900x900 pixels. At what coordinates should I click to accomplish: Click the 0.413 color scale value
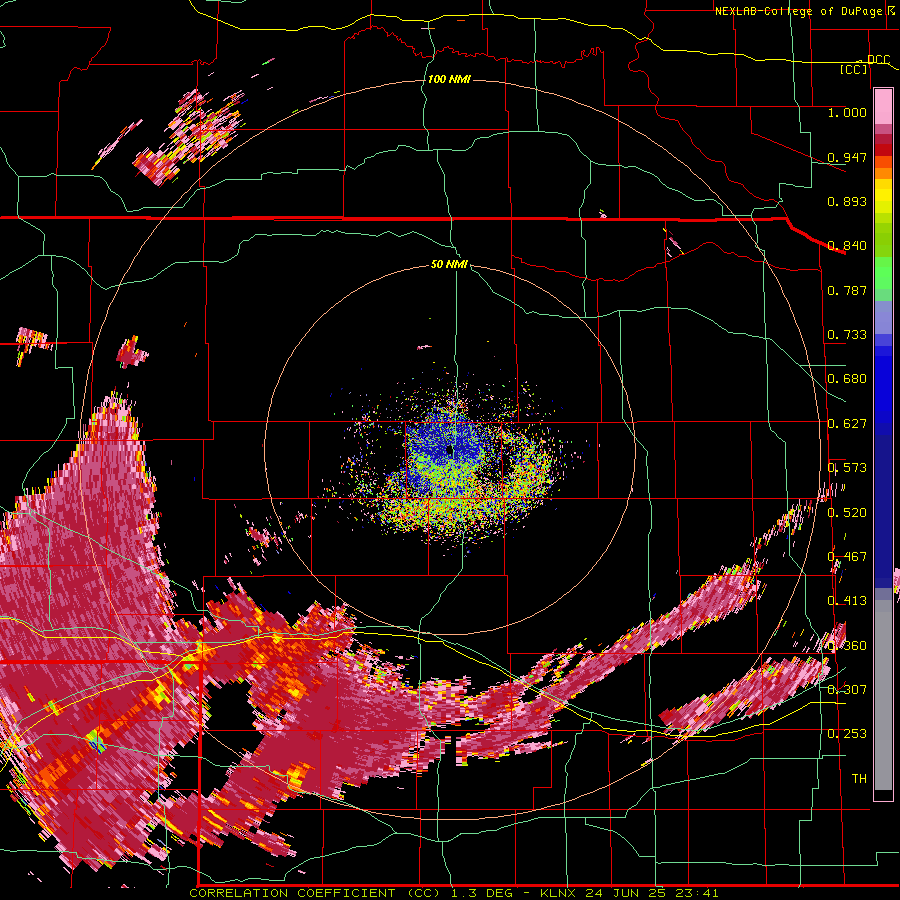point(847,601)
